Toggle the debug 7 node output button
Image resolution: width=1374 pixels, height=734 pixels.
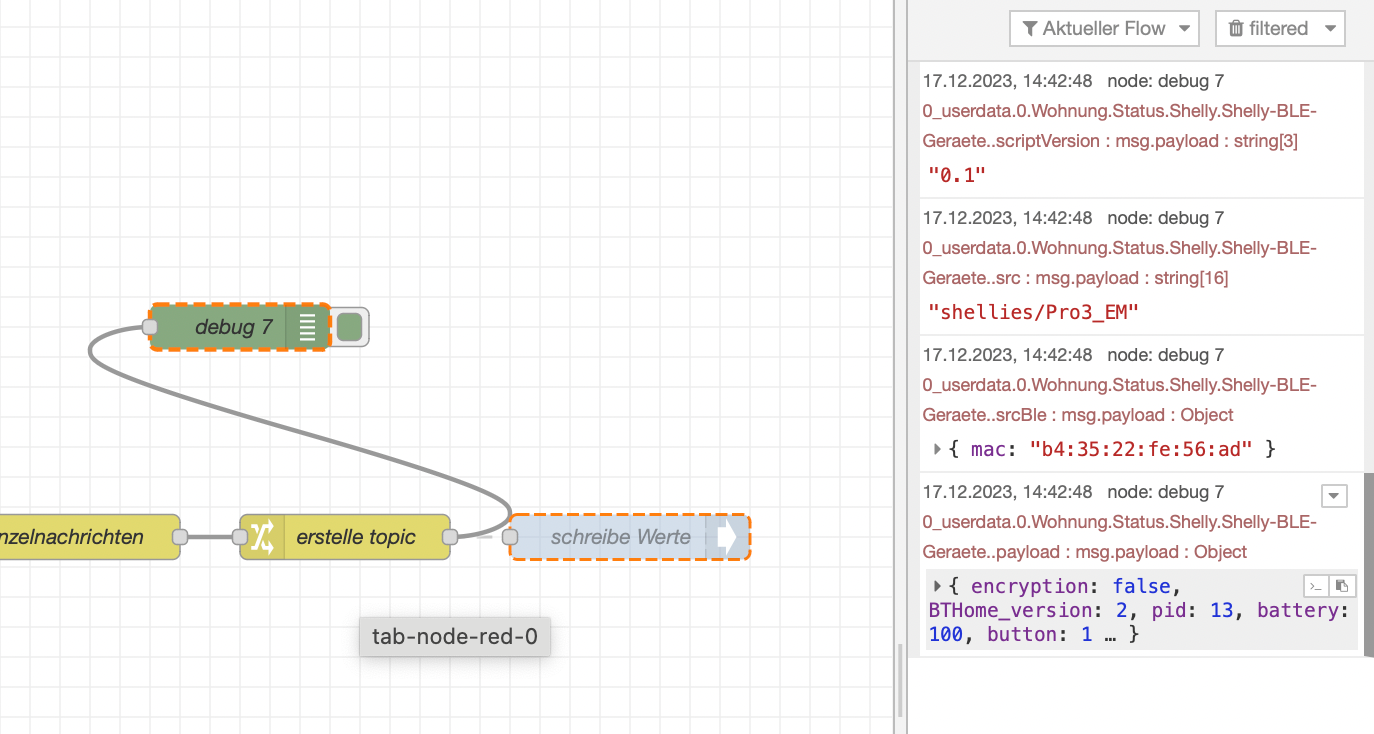click(x=349, y=327)
